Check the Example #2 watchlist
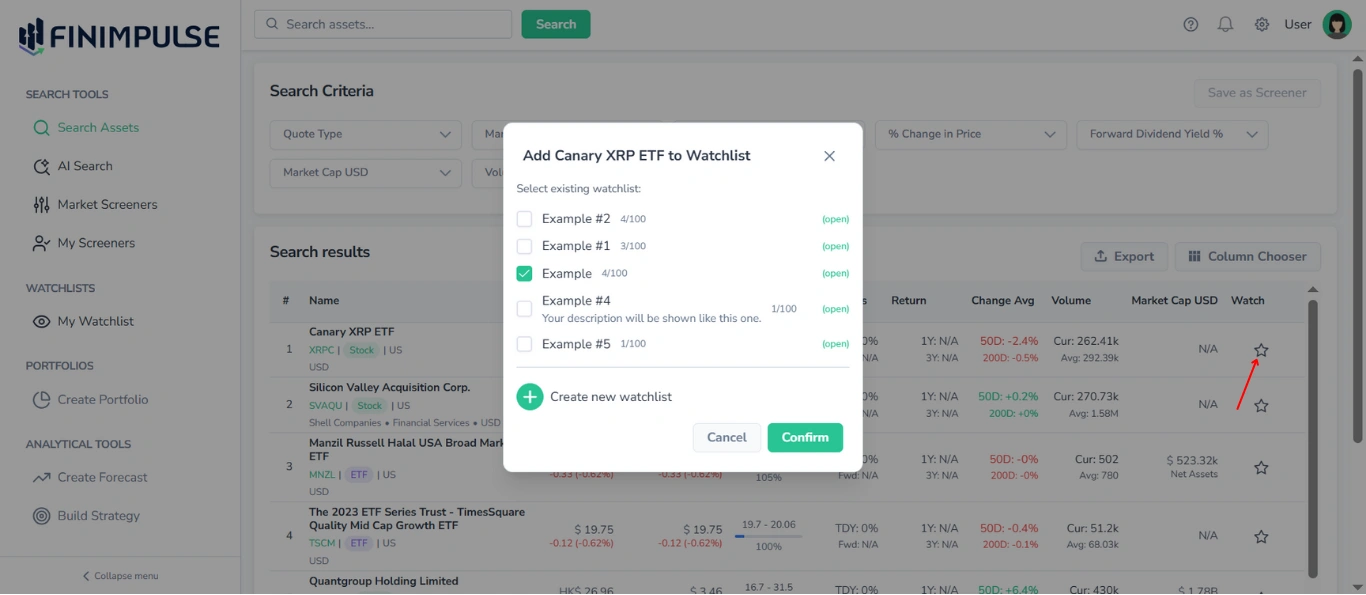Image resolution: width=1366 pixels, height=595 pixels. point(524,218)
